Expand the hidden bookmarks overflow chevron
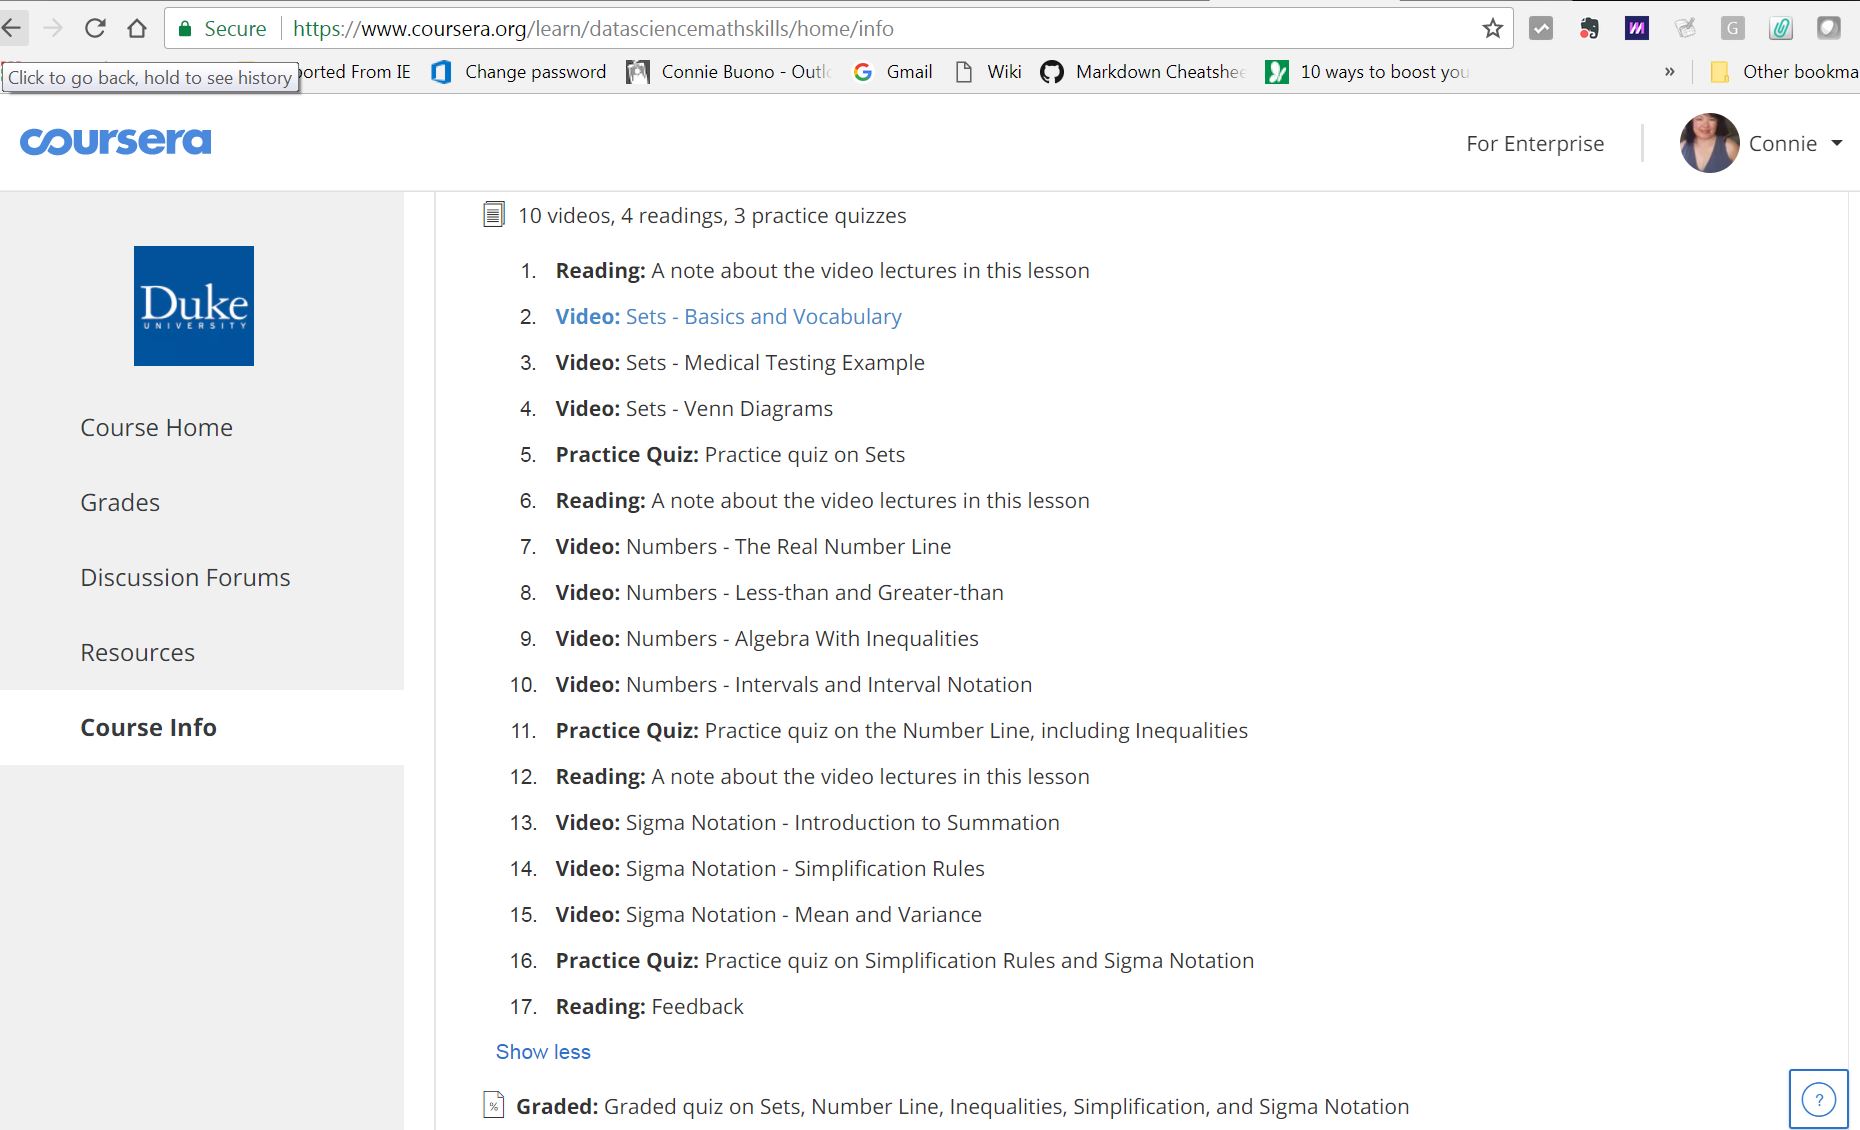 (x=1669, y=72)
